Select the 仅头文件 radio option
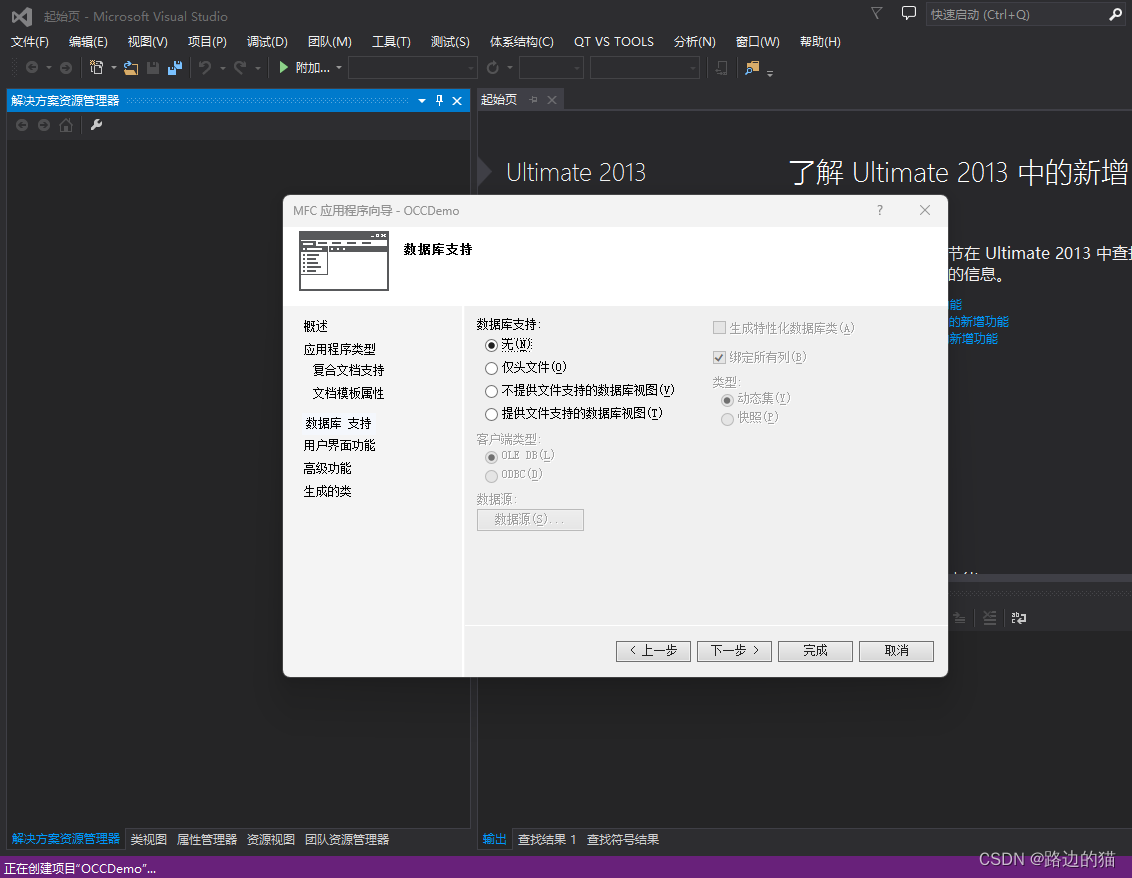The height and width of the screenshot is (878, 1132). pos(526,368)
